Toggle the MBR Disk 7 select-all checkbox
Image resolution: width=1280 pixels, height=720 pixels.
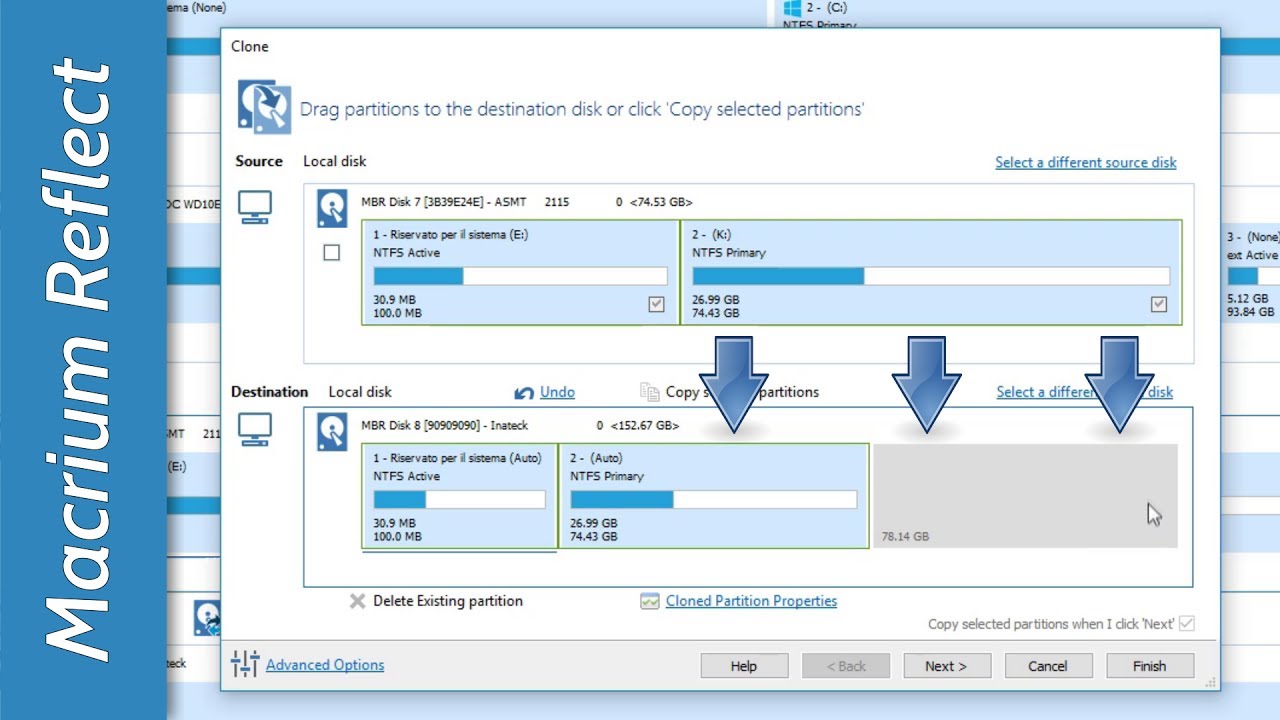[332, 253]
